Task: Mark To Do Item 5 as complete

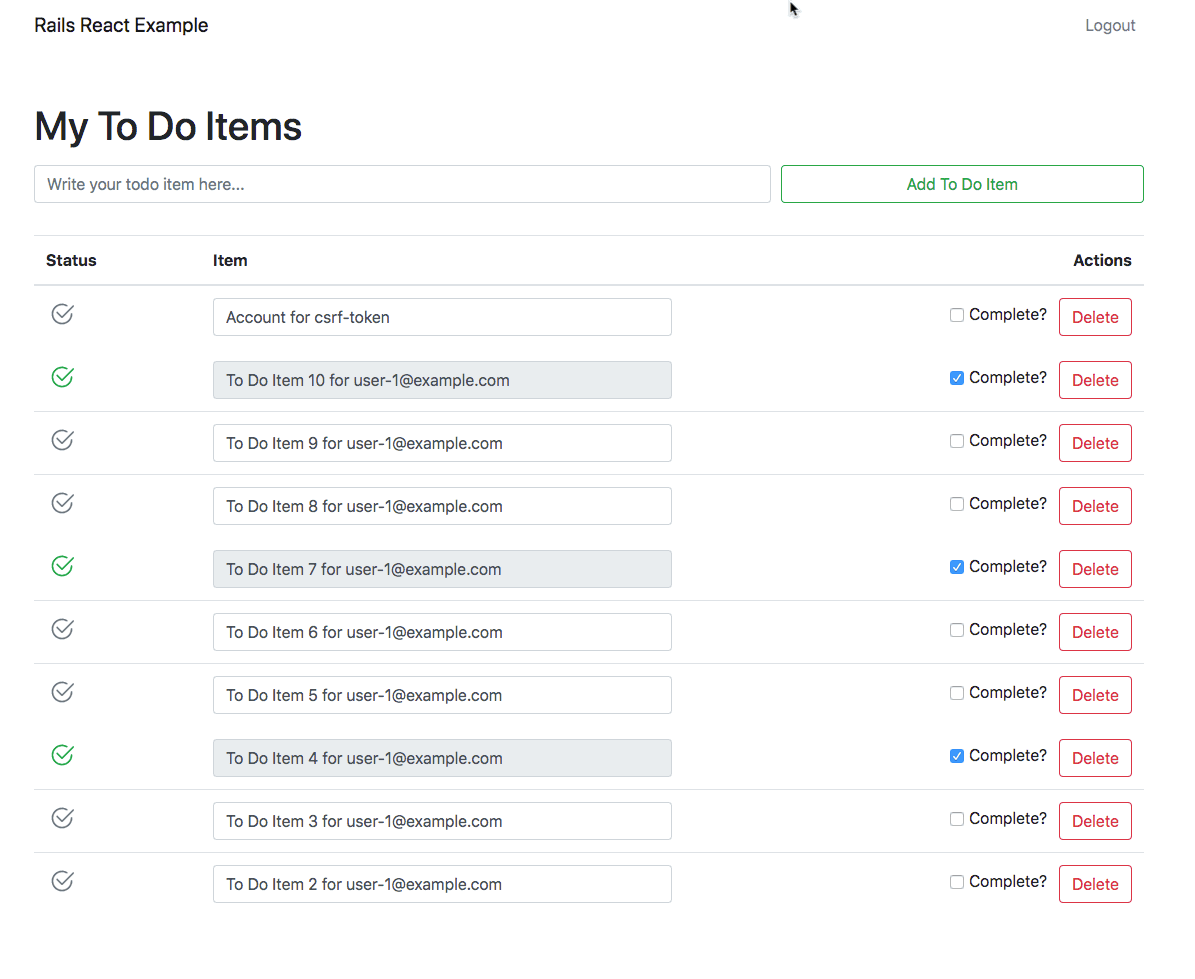Action: (x=957, y=694)
